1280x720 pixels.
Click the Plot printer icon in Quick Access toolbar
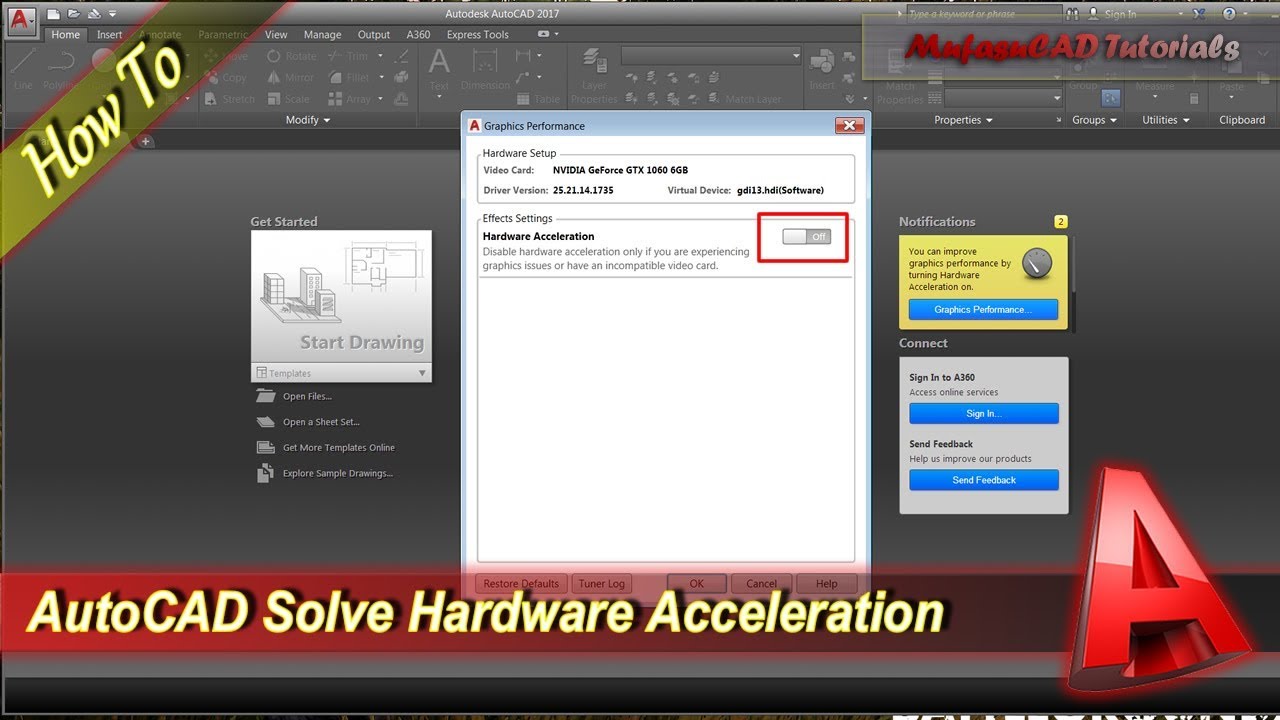(x=93, y=14)
